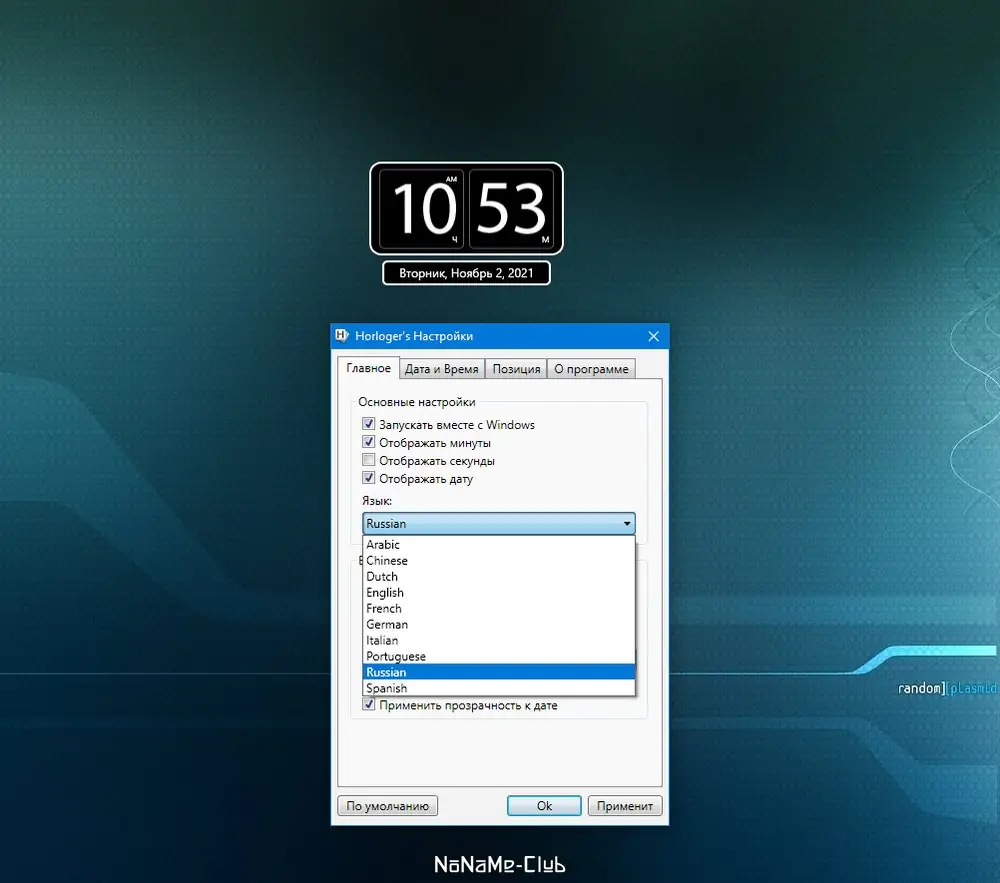The image size is (1000, 883).
Task: Select Arabic from language list
Action: (x=499, y=544)
